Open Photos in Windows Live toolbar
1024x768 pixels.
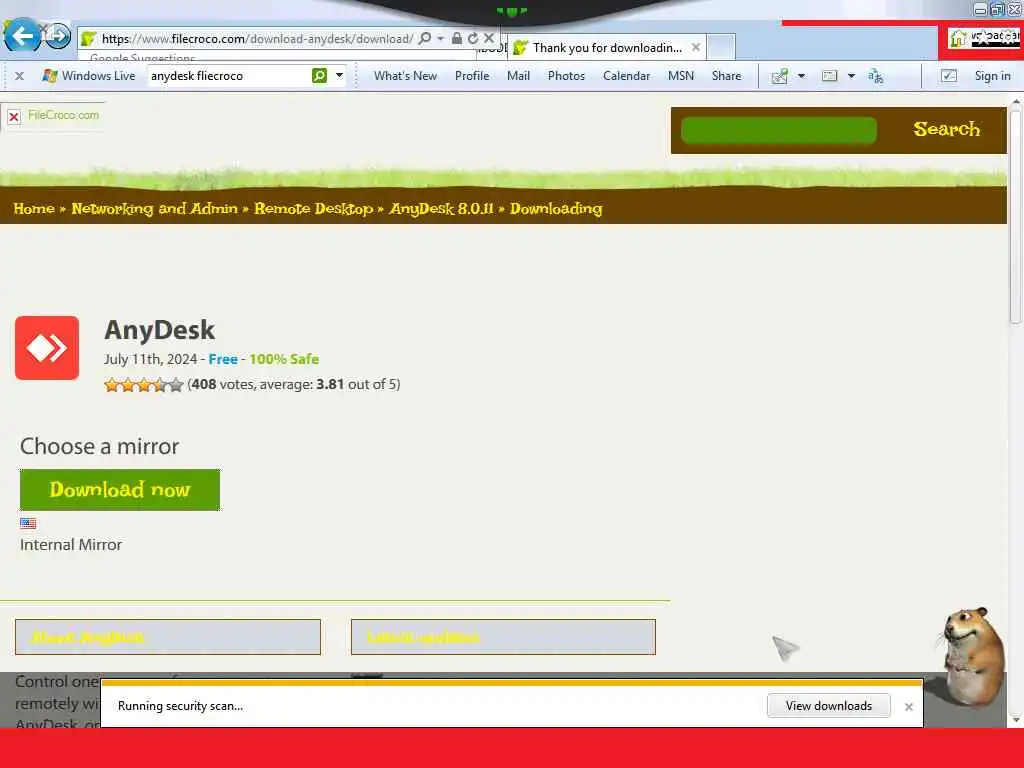pos(566,76)
